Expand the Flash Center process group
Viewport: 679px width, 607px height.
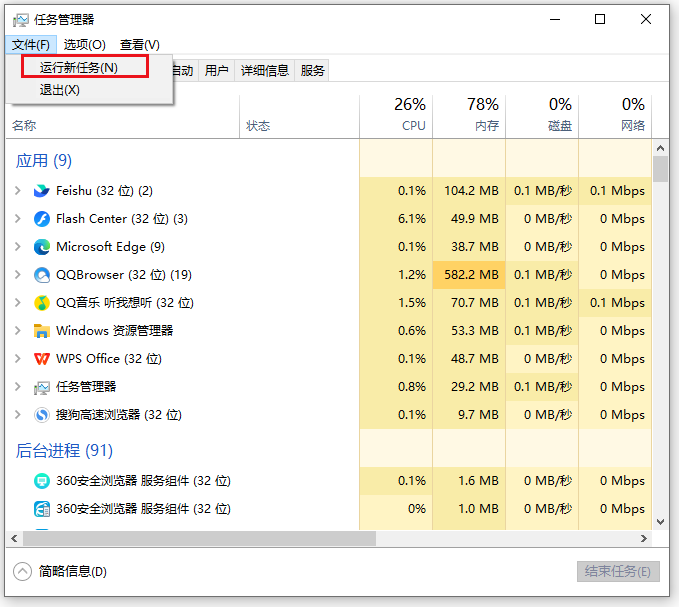point(18,219)
